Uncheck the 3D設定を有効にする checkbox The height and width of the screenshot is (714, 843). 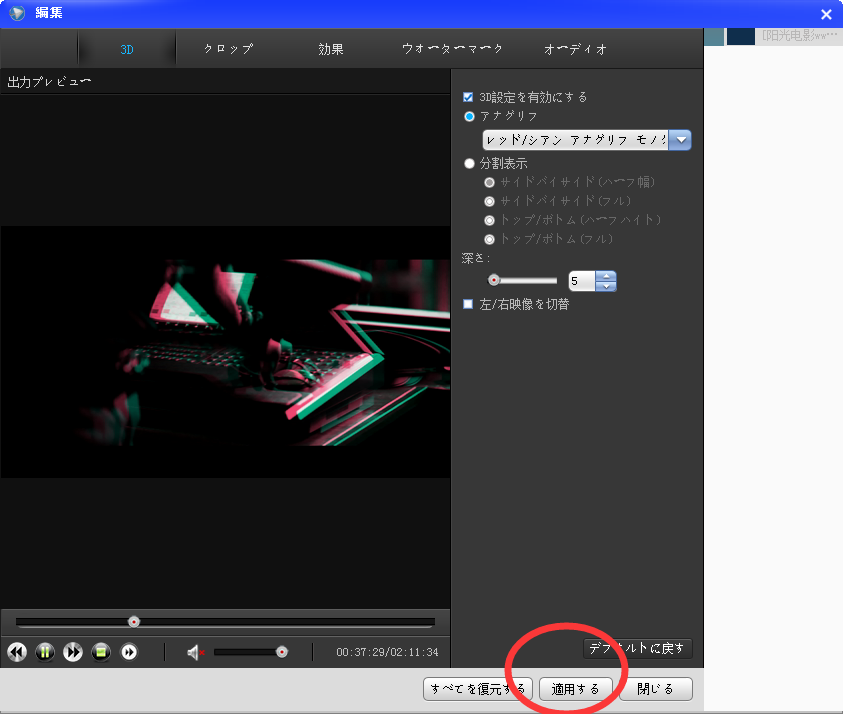[468, 97]
